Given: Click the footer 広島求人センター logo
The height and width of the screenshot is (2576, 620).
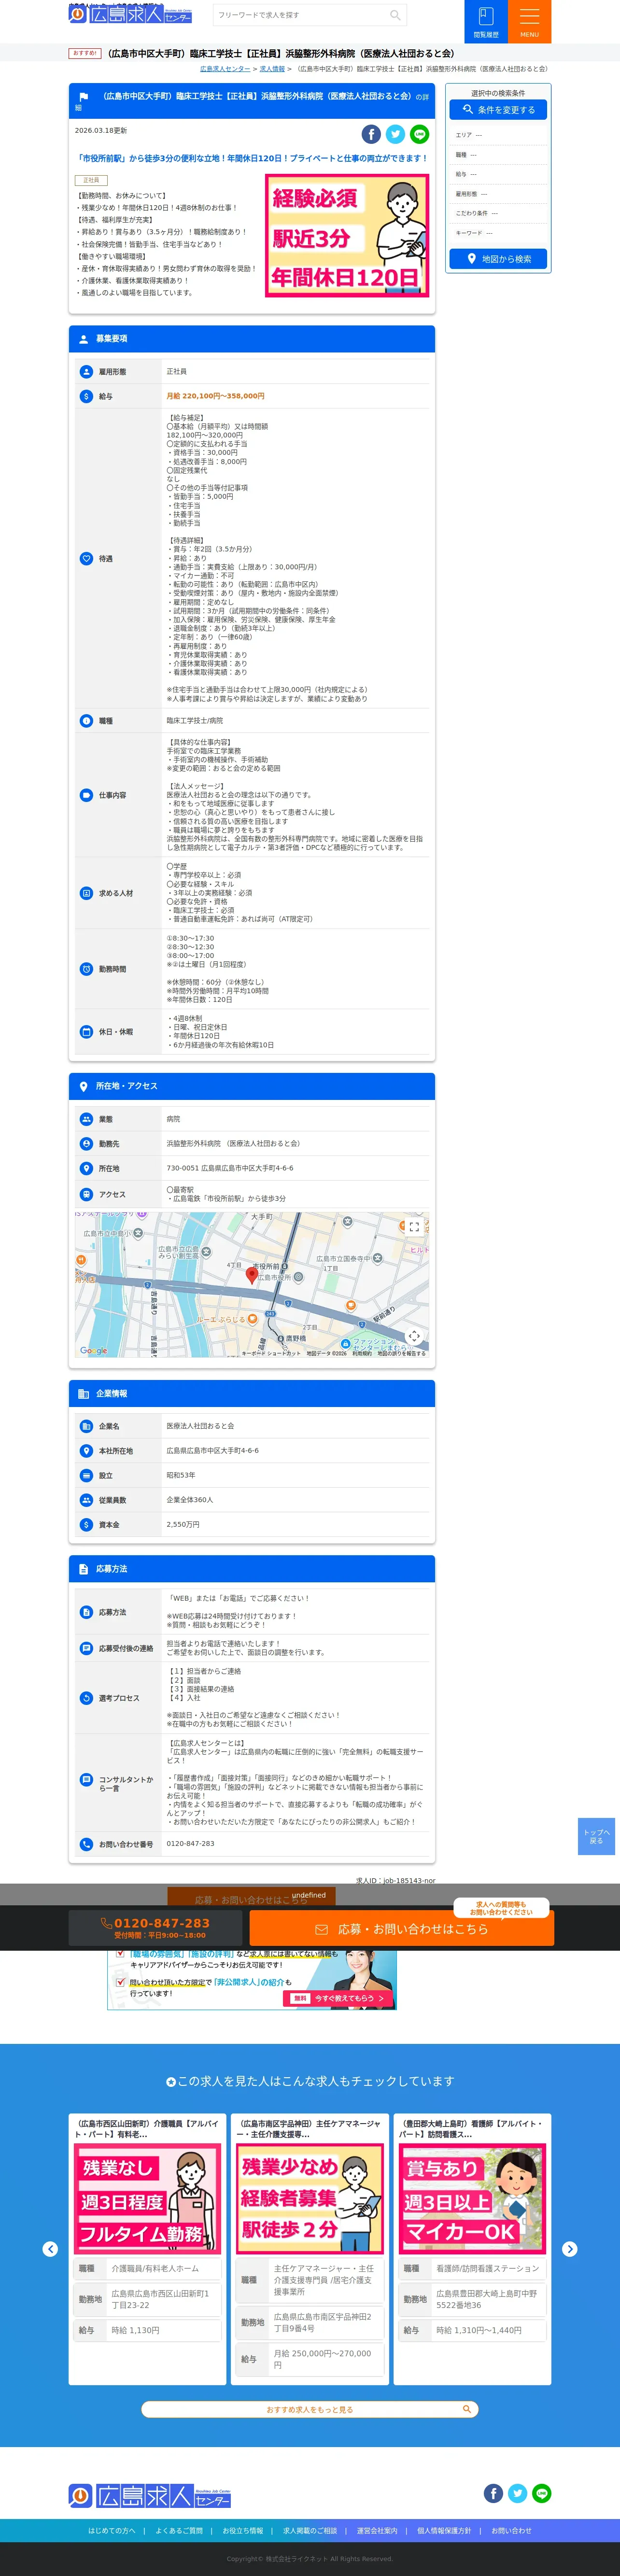Looking at the screenshot, I should click(x=149, y=2496).
